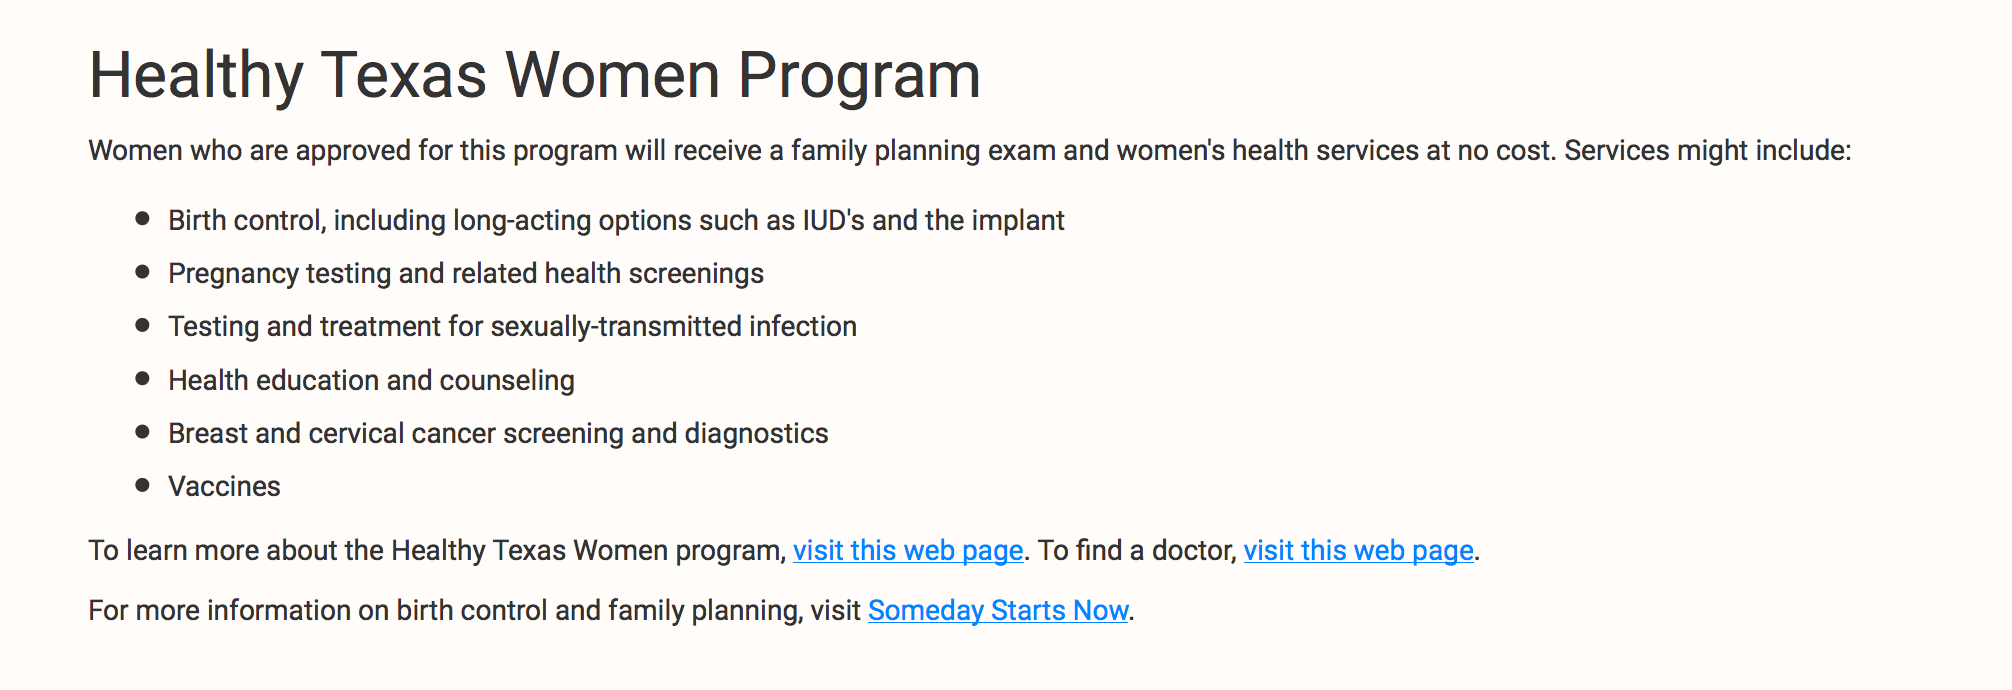Image resolution: width=2012 pixels, height=690 pixels.
Task: Click the intro paragraph about approved women
Action: click(970, 151)
